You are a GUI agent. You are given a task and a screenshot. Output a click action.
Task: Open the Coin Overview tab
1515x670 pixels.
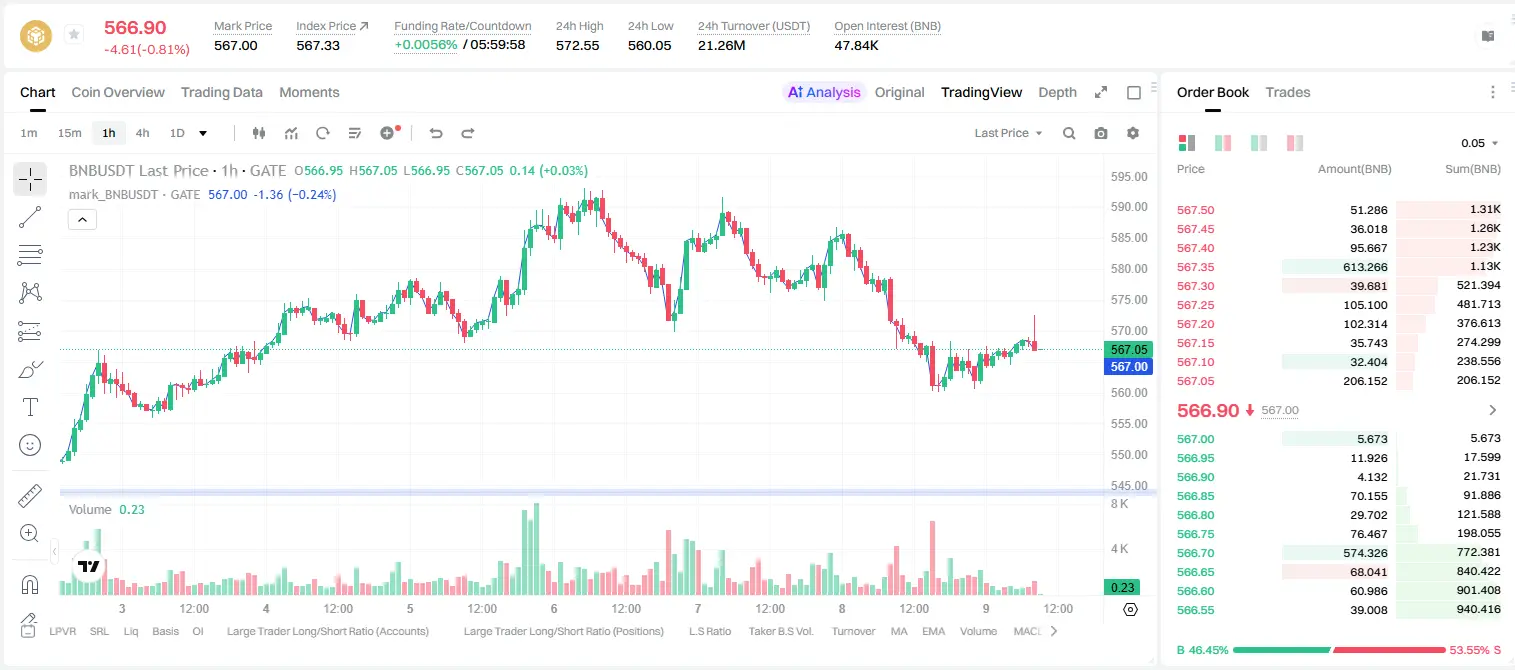[118, 92]
